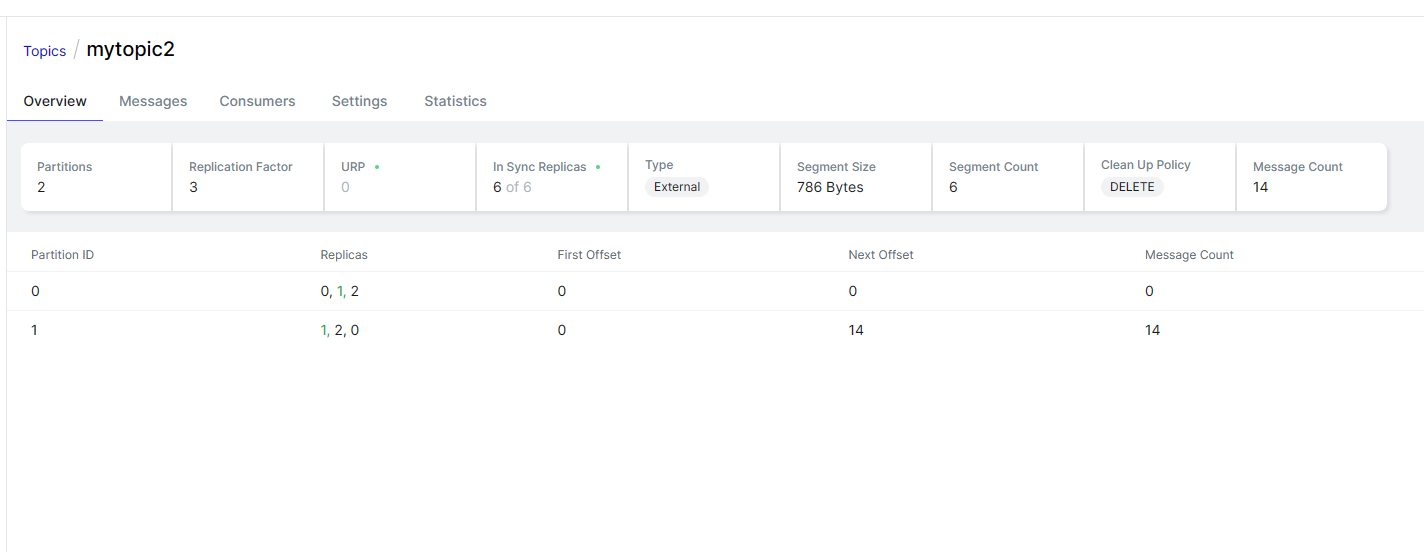The height and width of the screenshot is (552, 1424).
Task: Click the '6 of 6' replicas value
Action: point(512,187)
